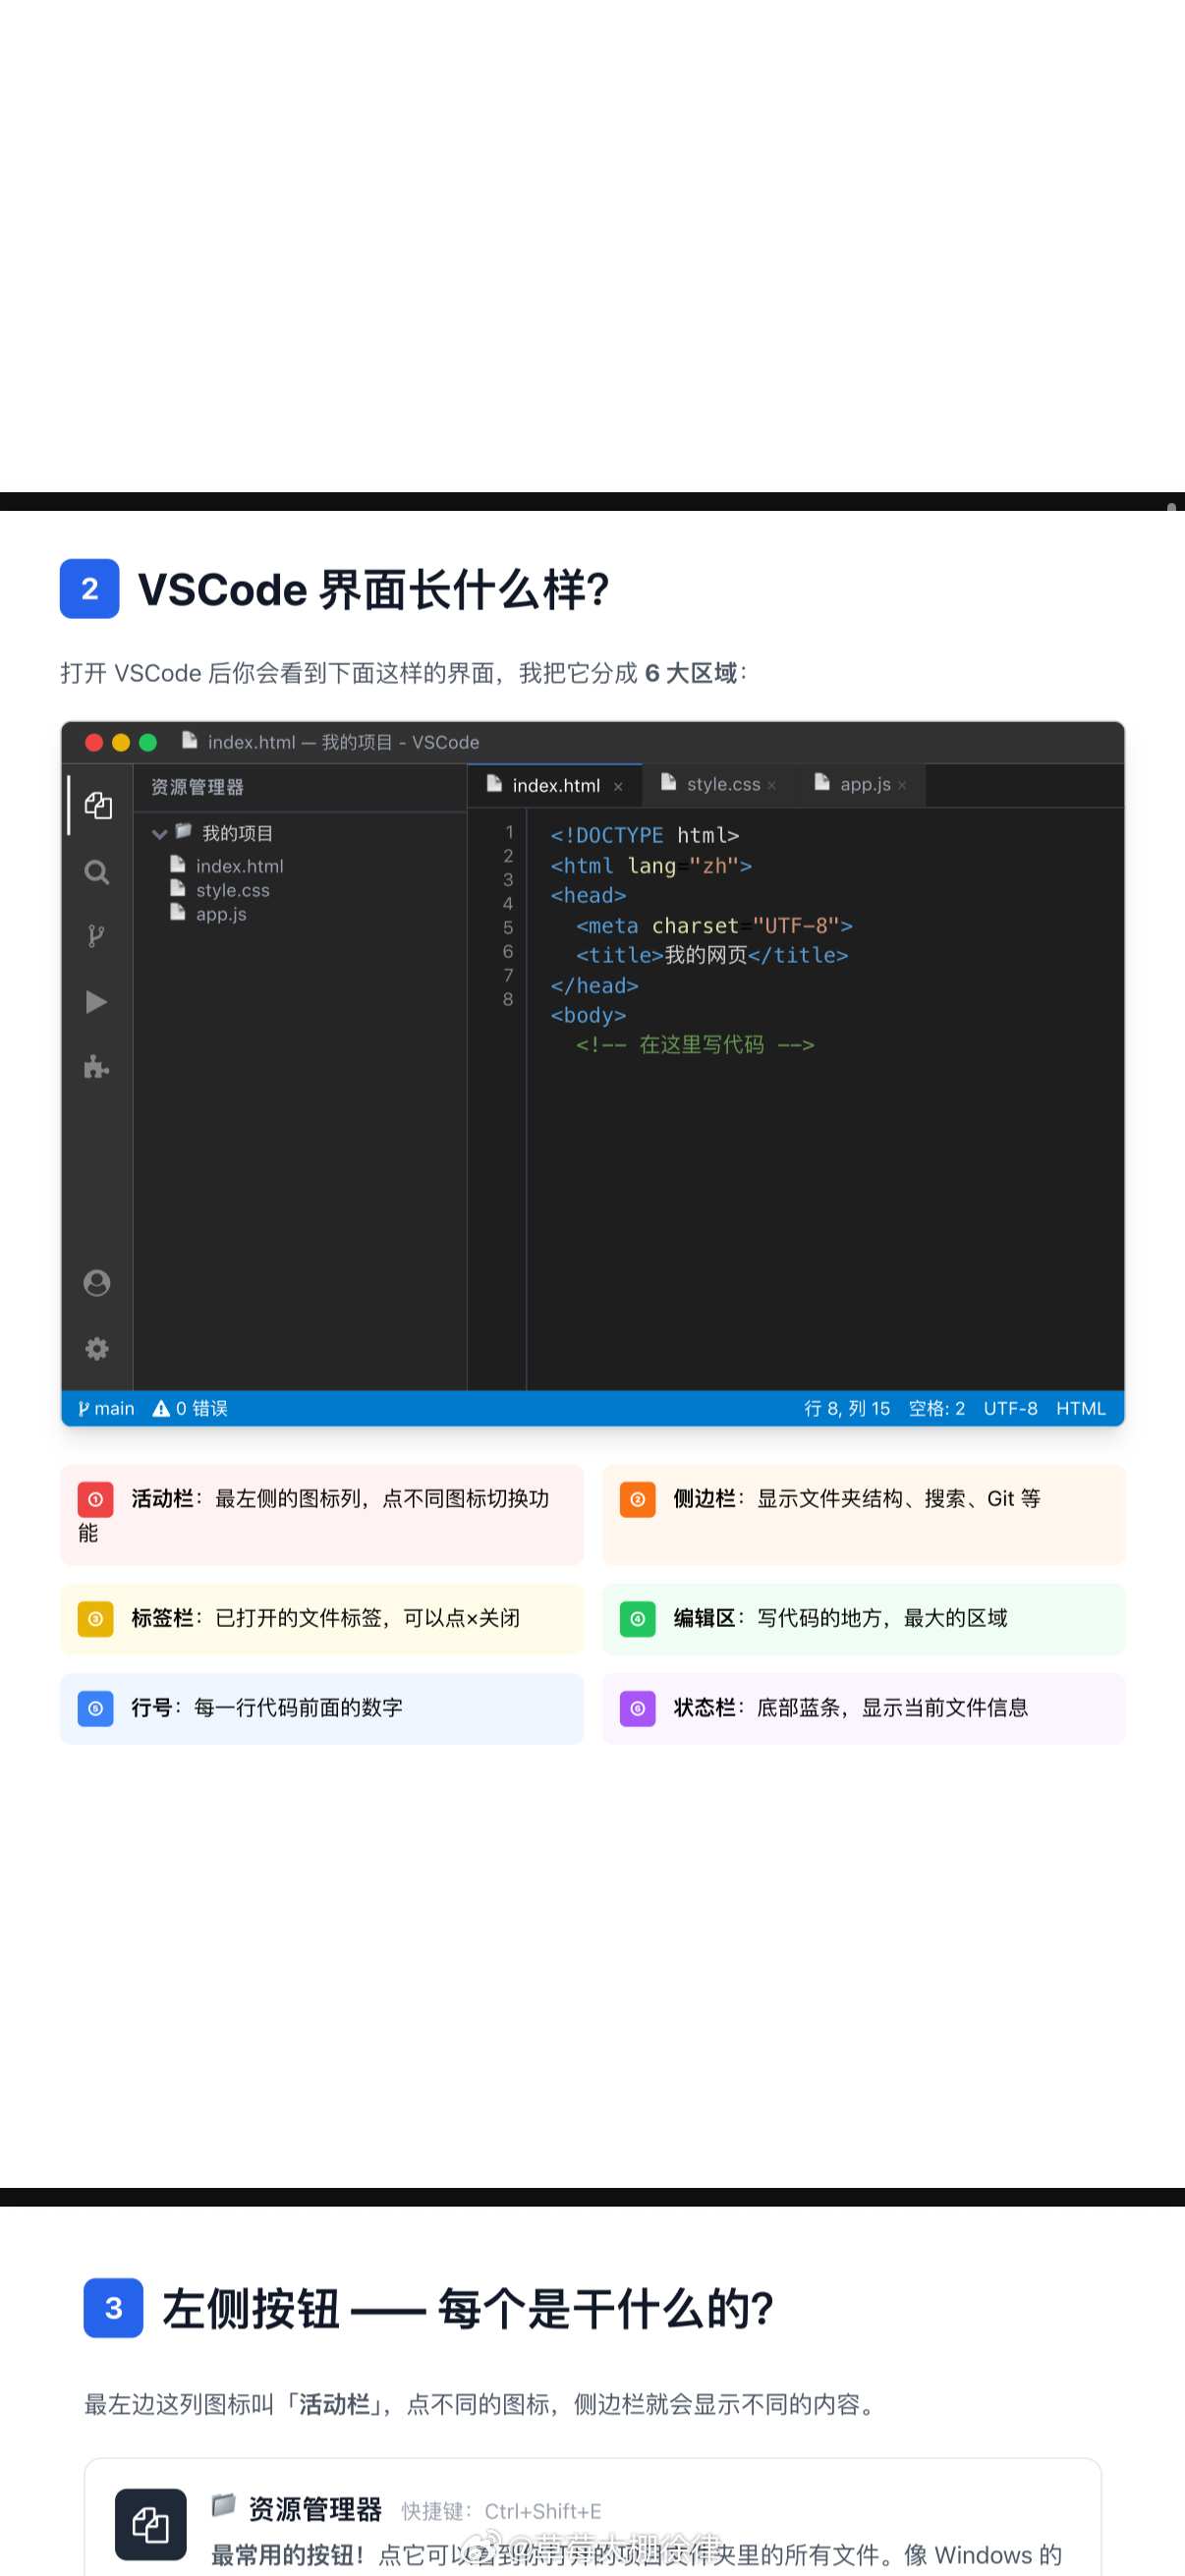Click the main branch in the status bar

pyautogui.click(x=106, y=1408)
